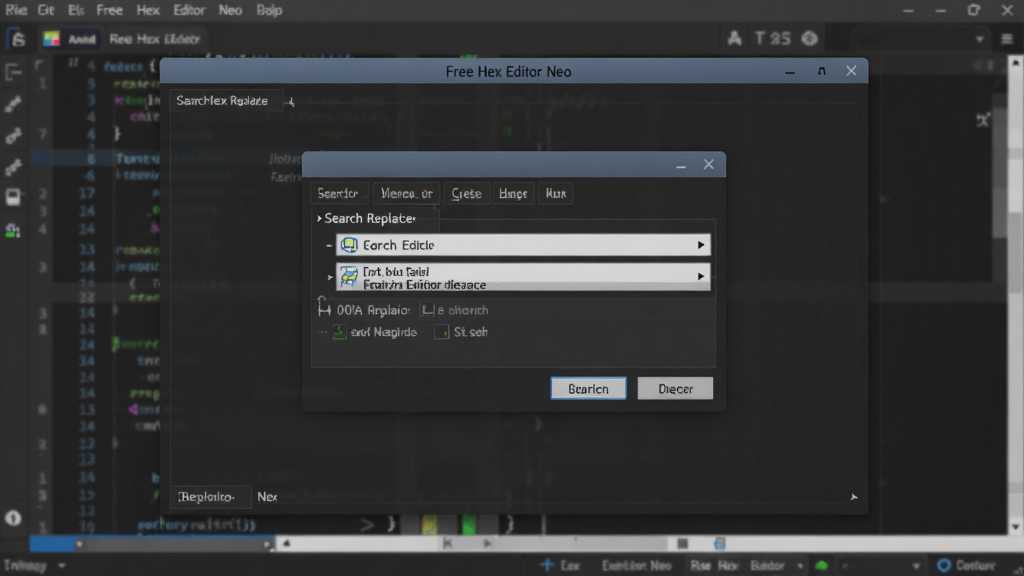Click the blue plus Lox status item
Screen dimensions: 1024x576
coord(560,566)
